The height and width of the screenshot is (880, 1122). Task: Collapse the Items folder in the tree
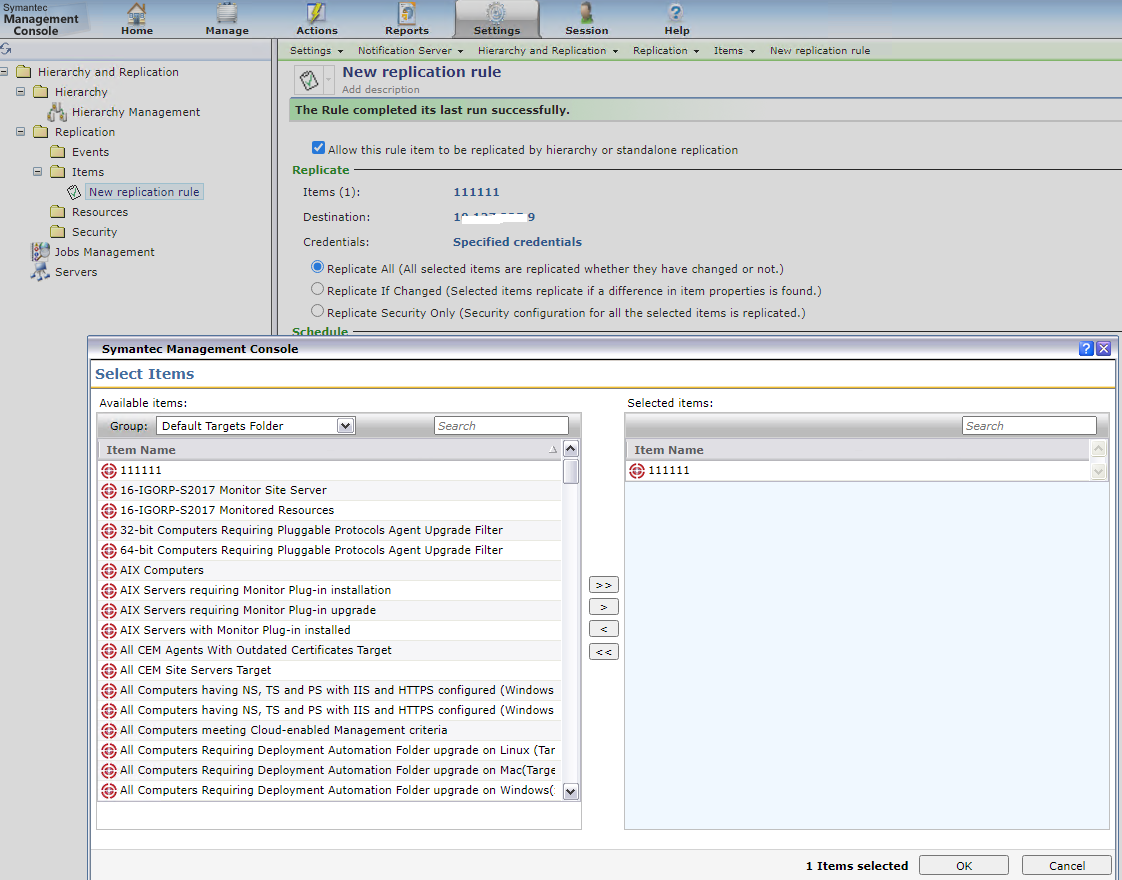38,172
